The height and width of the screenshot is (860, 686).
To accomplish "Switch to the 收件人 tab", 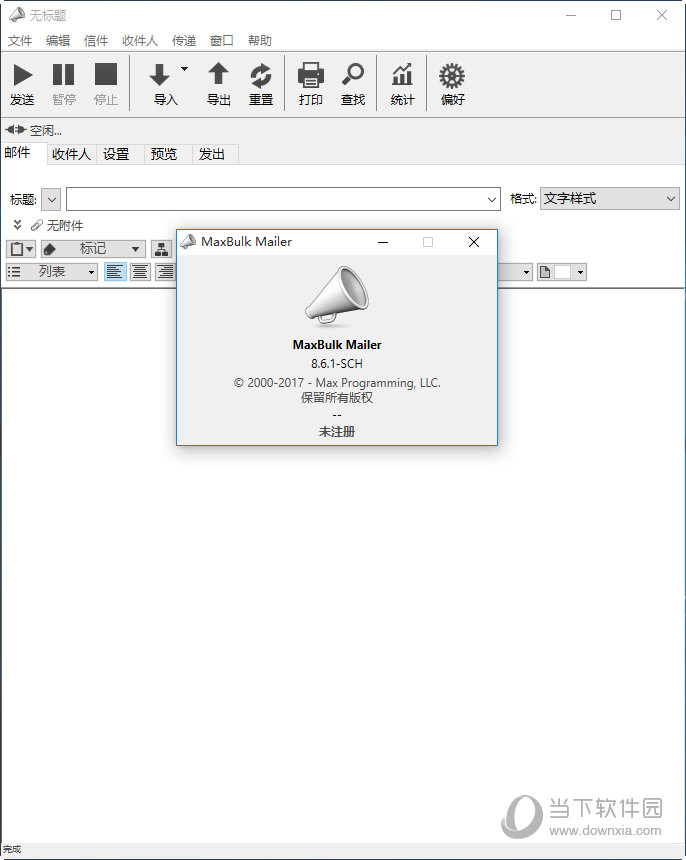I will click(x=71, y=154).
